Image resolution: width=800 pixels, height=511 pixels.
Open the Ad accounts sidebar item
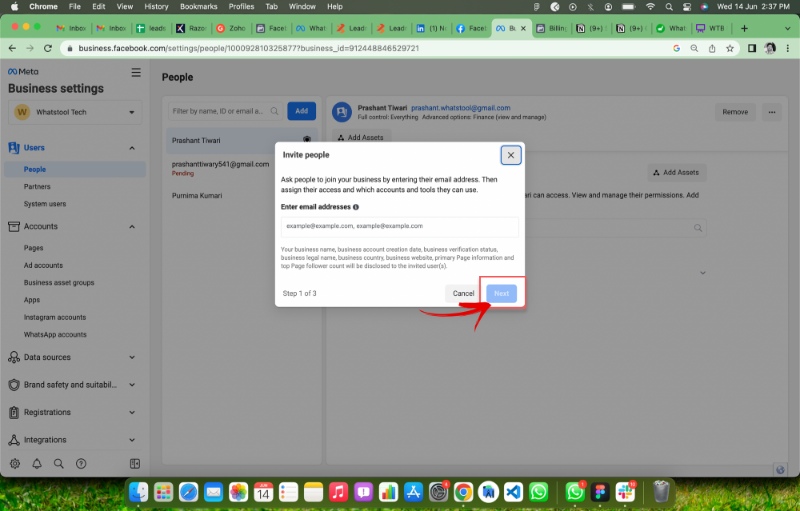43,265
